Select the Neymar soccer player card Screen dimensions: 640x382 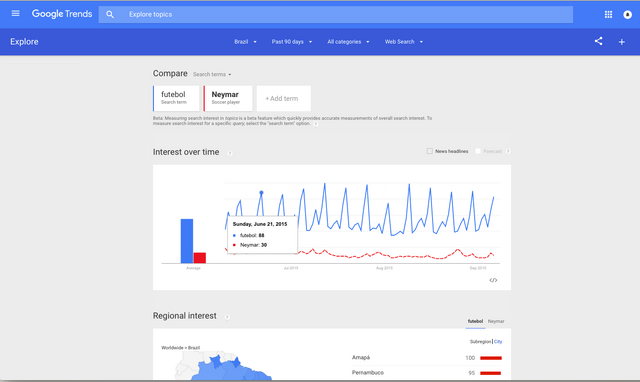[x=228, y=98]
